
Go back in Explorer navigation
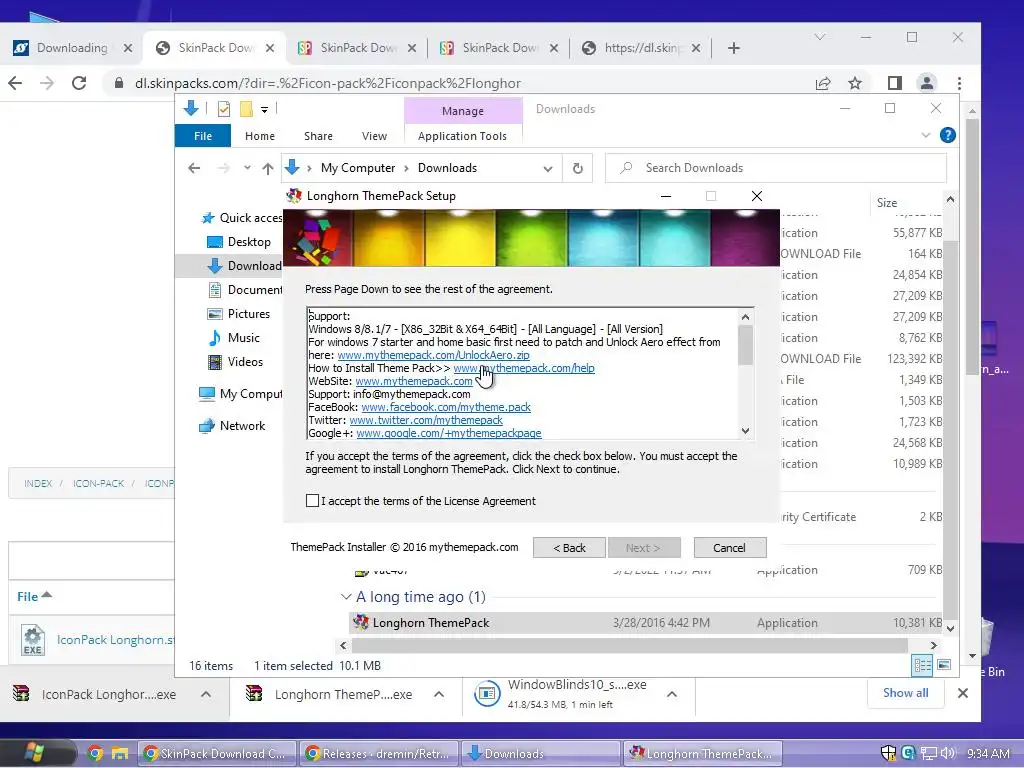tap(194, 168)
